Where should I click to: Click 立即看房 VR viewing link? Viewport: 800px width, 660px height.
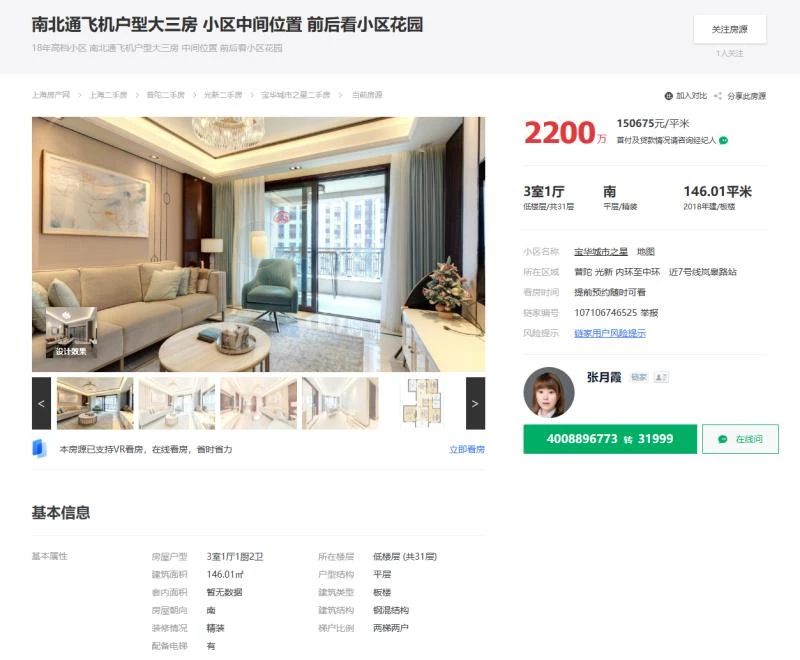467,449
